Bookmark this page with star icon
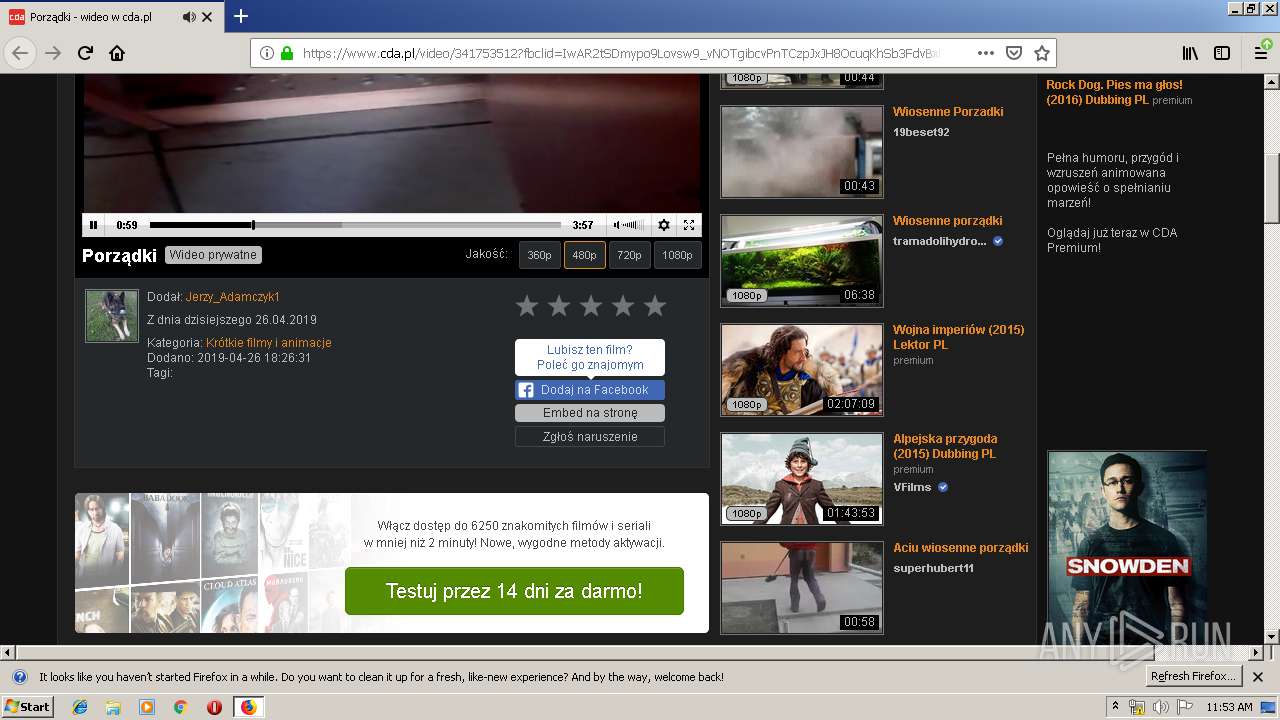The width and height of the screenshot is (1280, 720). [x=1042, y=53]
